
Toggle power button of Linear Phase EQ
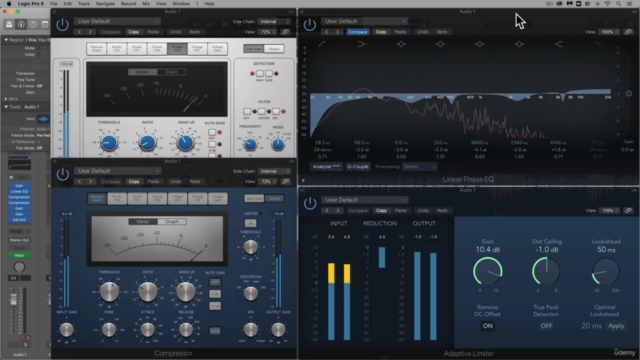click(310, 24)
